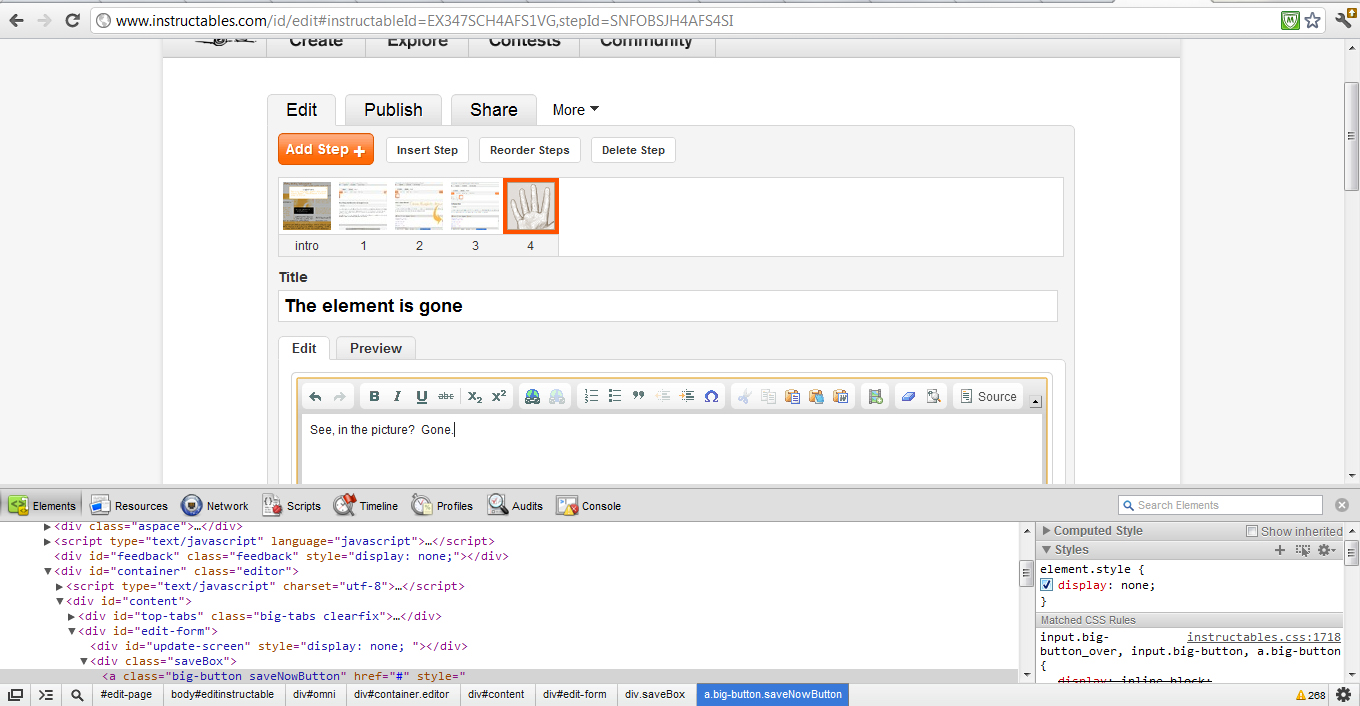Image resolution: width=1360 pixels, height=706 pixels.
Task: Switch to the Share tab
Action: 494,110
